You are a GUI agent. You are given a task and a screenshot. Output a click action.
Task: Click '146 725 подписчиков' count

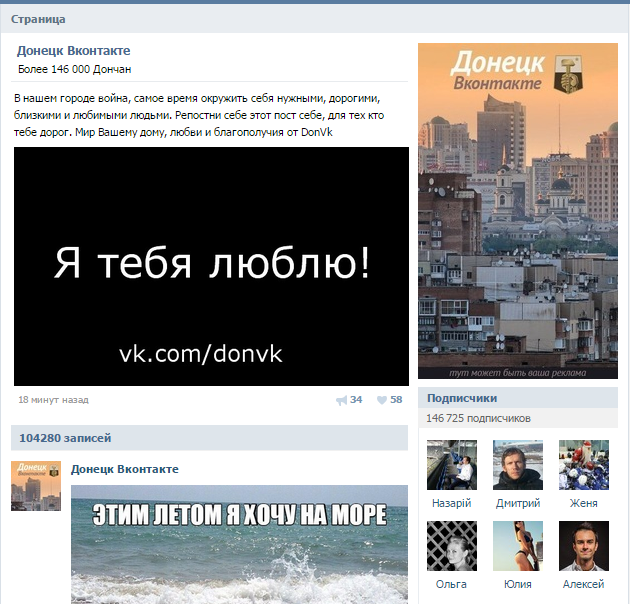(x=478, y=418)
